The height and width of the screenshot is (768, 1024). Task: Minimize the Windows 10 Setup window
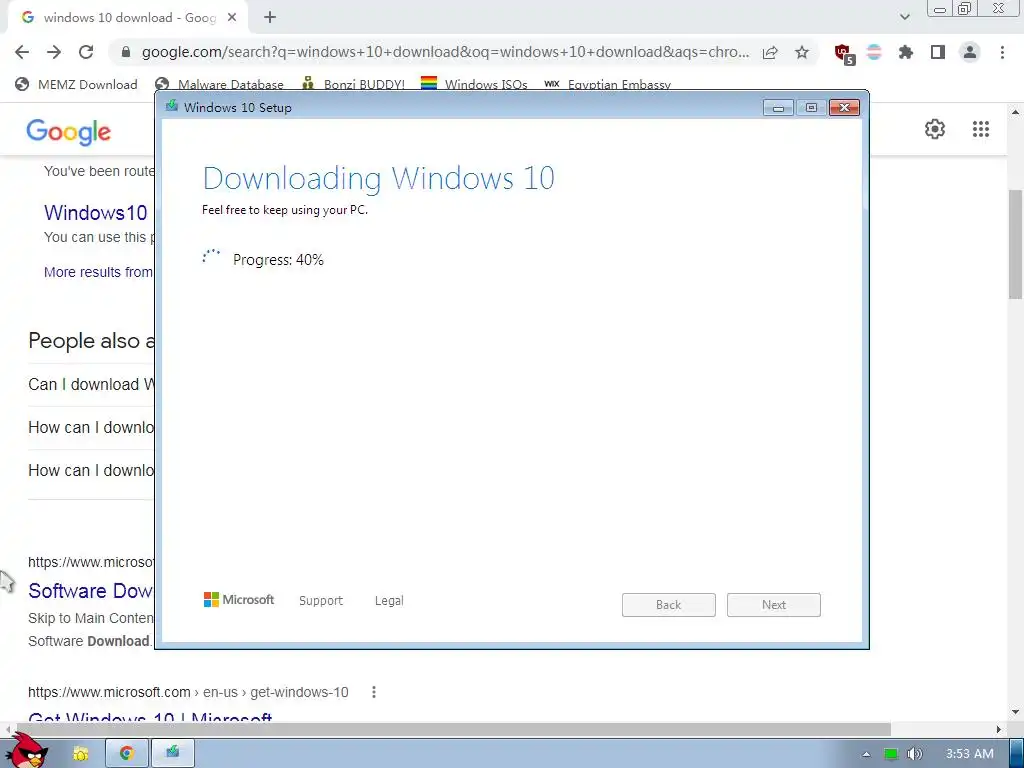778,108
